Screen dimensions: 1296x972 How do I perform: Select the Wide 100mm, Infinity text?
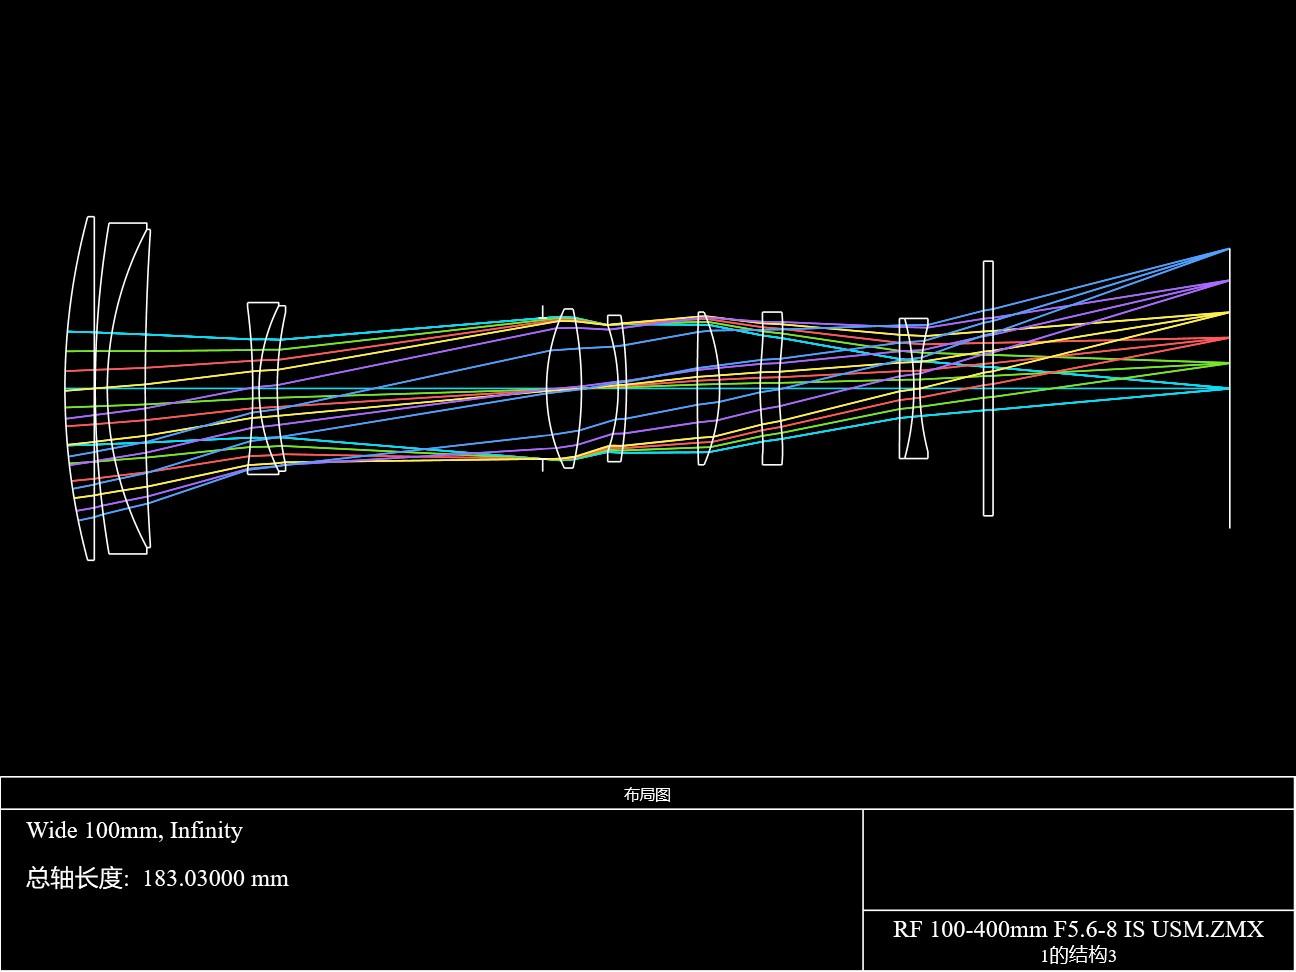tap(135, 830)
